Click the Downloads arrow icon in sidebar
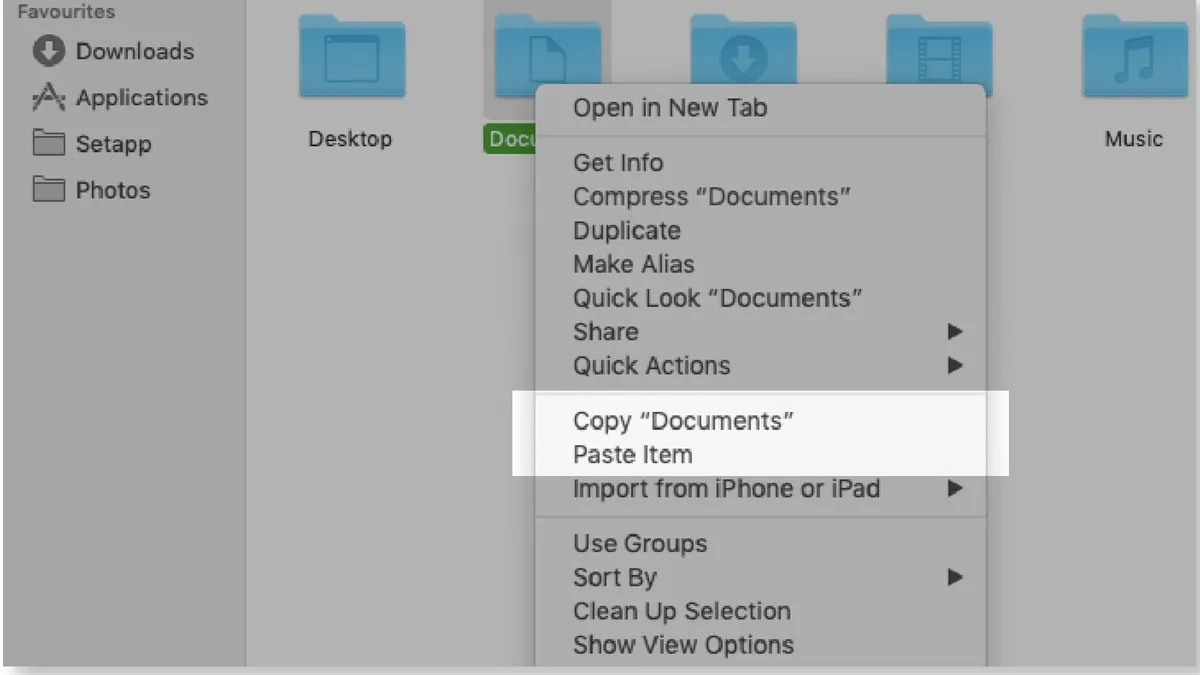The height and width of the screenshot is (675, 1200). tap(48, 51)
